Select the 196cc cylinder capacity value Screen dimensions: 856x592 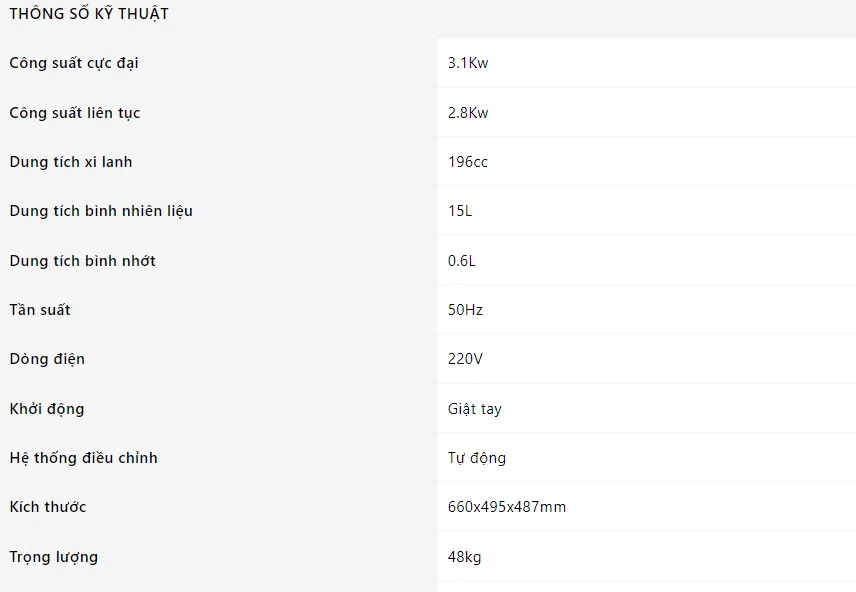468,162
